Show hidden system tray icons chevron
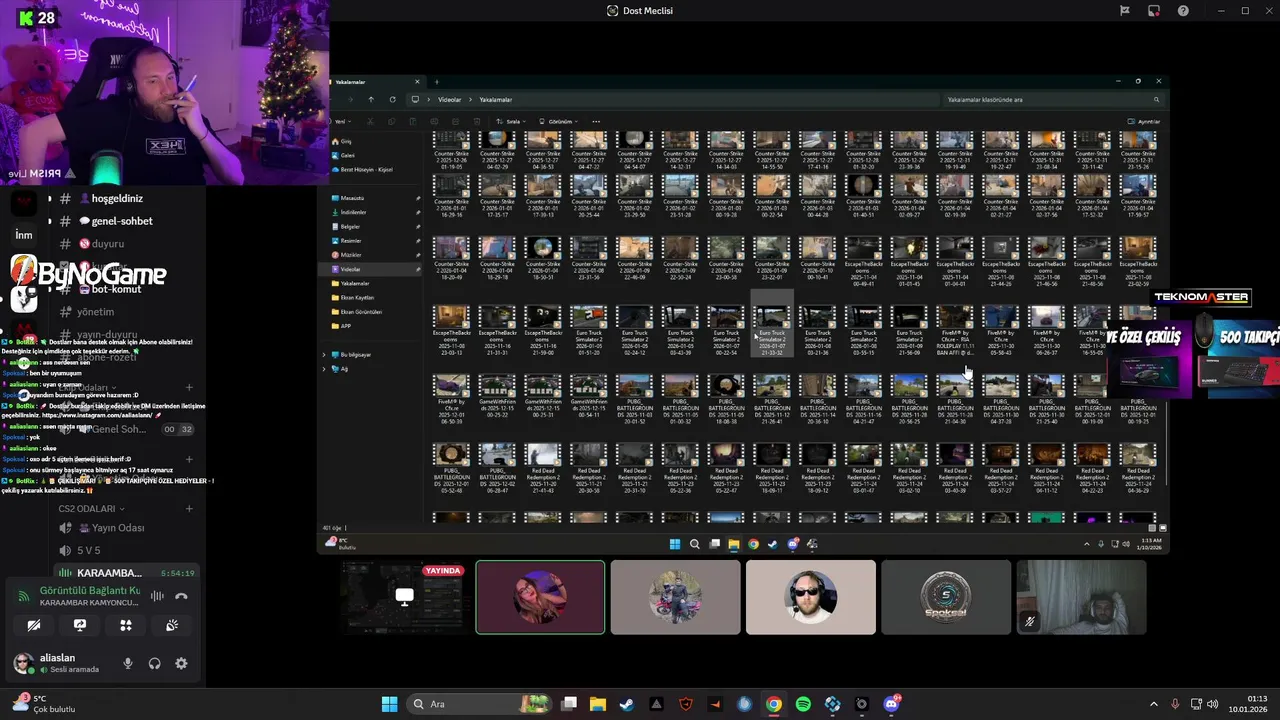 click(x=1153, y=704)
